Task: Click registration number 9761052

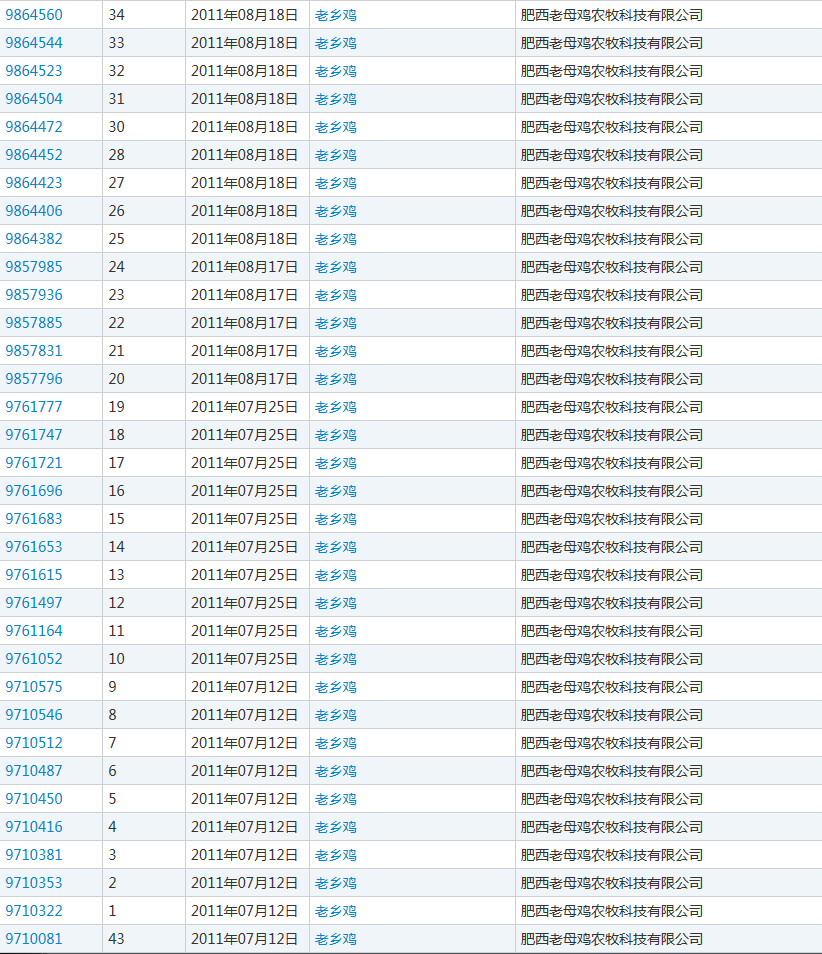Action: [34, 659]
